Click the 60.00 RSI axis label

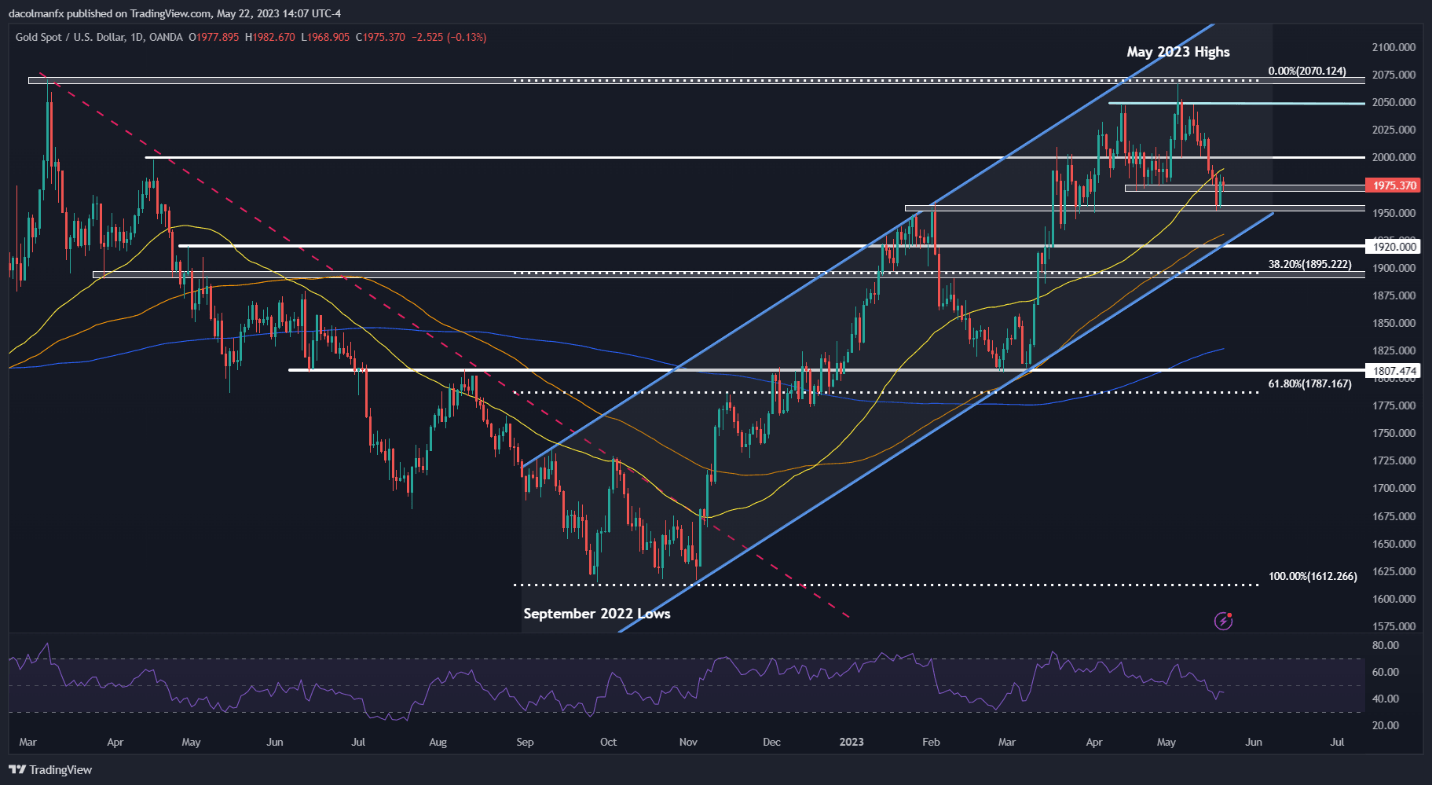(x=1384, y=672)
